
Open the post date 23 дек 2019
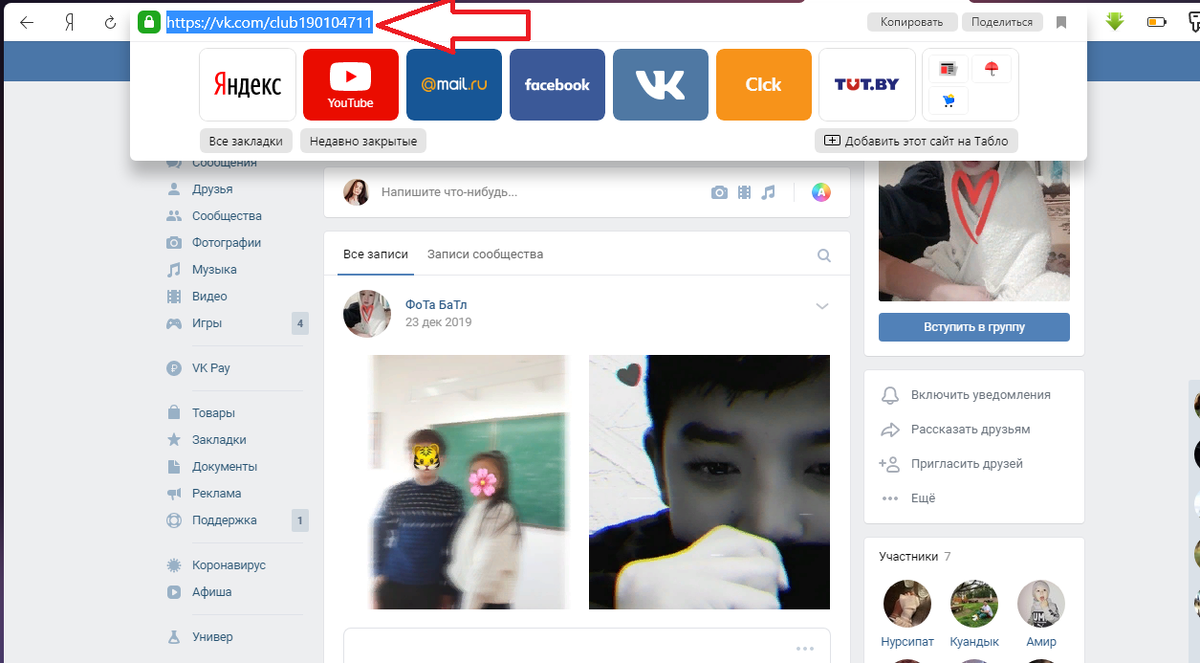point(438,323)
